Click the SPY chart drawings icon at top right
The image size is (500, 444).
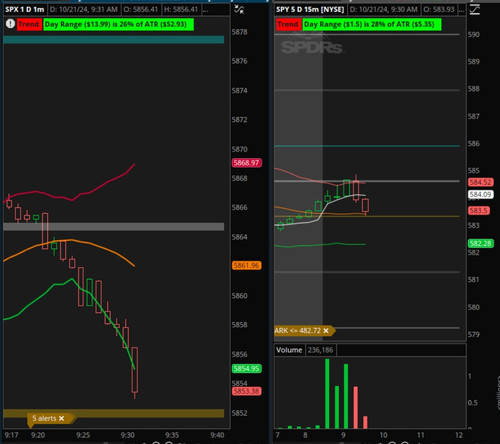point(475,9)
